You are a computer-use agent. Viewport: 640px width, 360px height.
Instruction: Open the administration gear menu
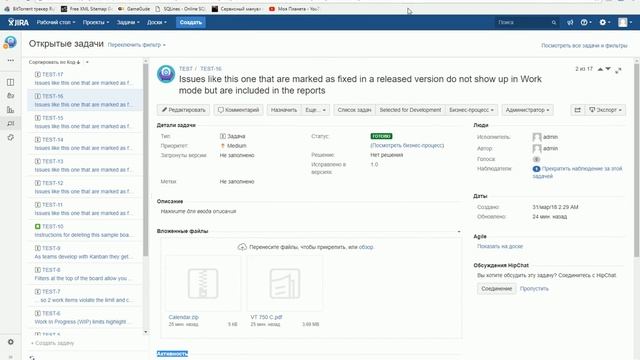click(604, 22)
